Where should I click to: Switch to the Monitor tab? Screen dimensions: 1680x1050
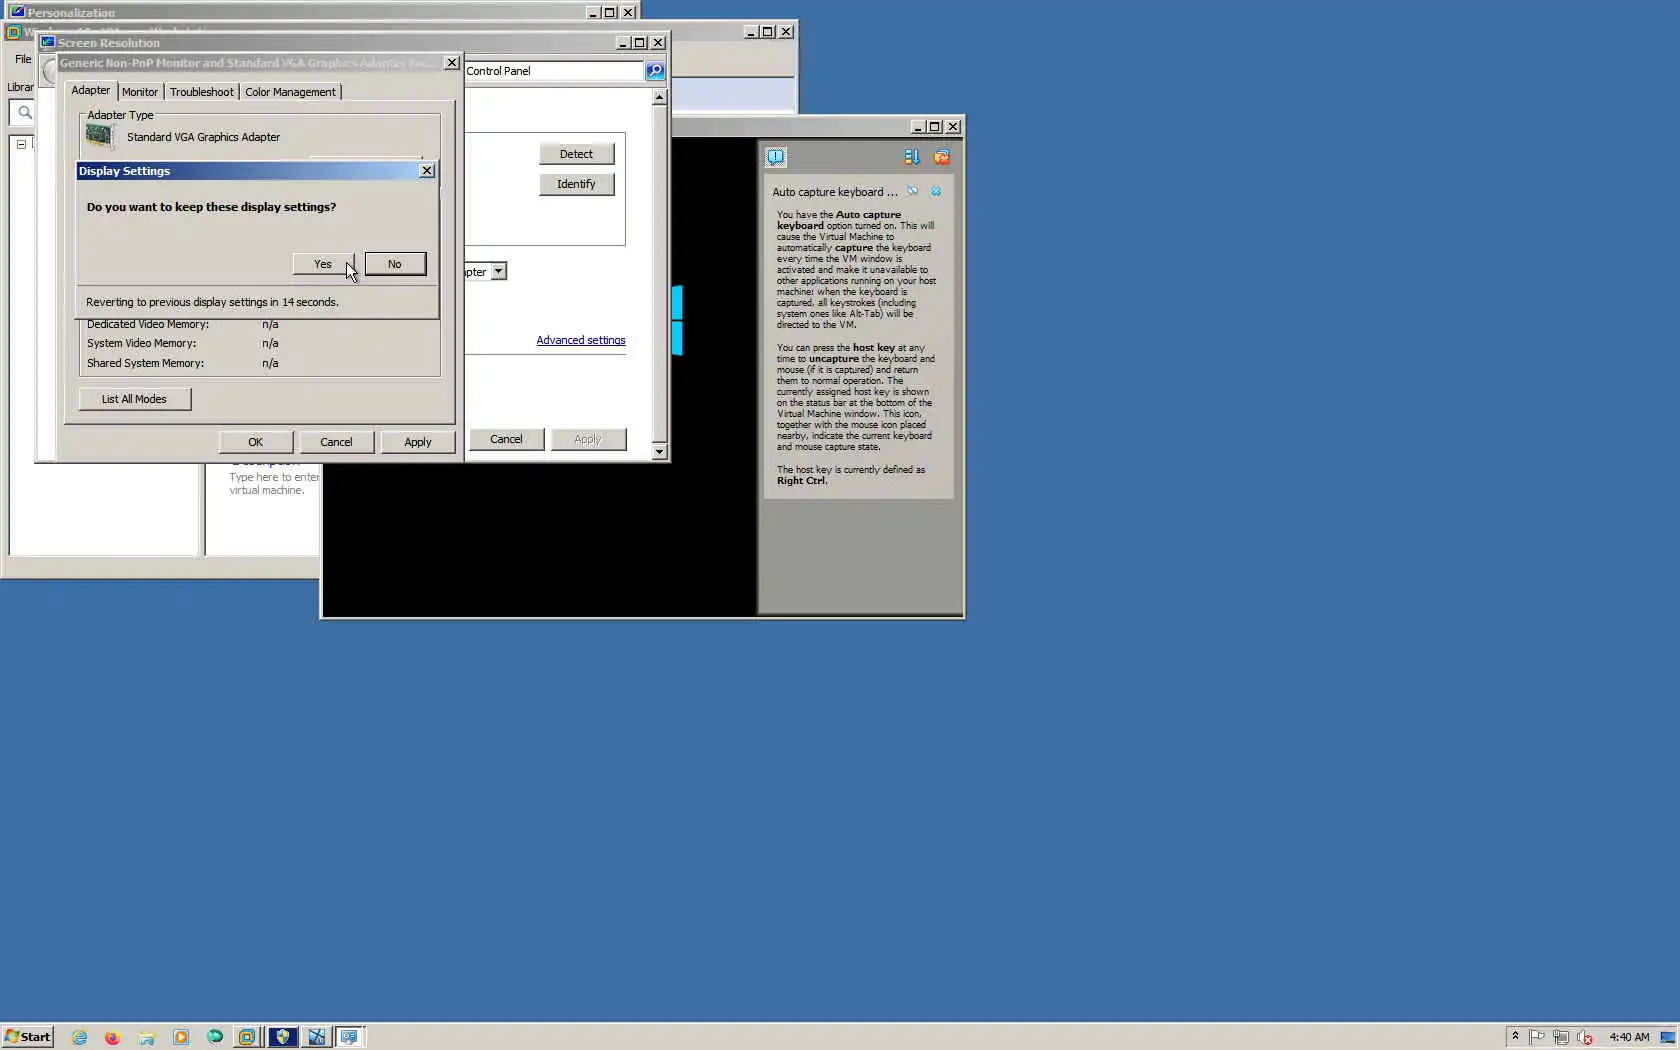(140, 92)
